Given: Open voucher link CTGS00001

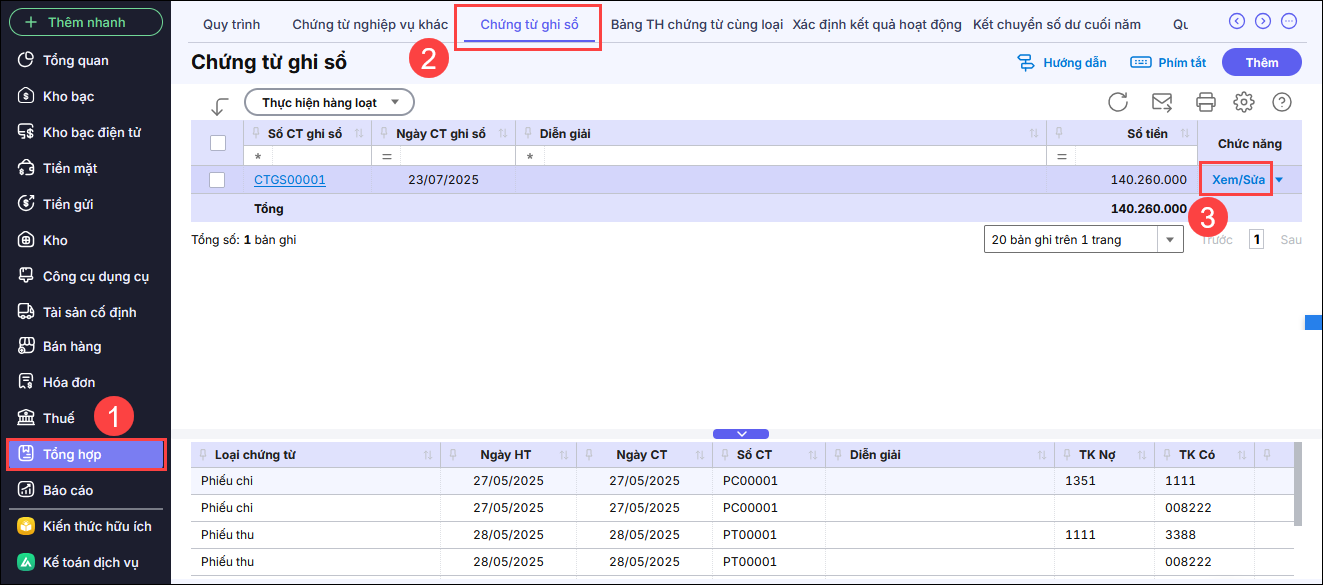Looking at the screenshot, I should pyautogui.click(x=290, y=180).
